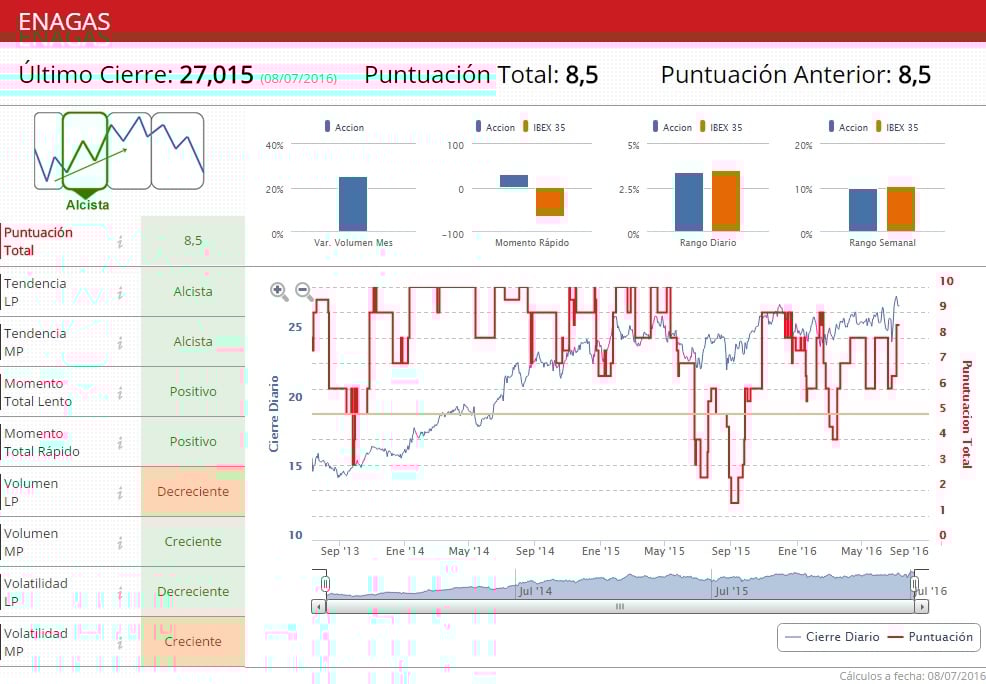Click Volatilidad LP Decreciente cell

[x=193, y=592]
